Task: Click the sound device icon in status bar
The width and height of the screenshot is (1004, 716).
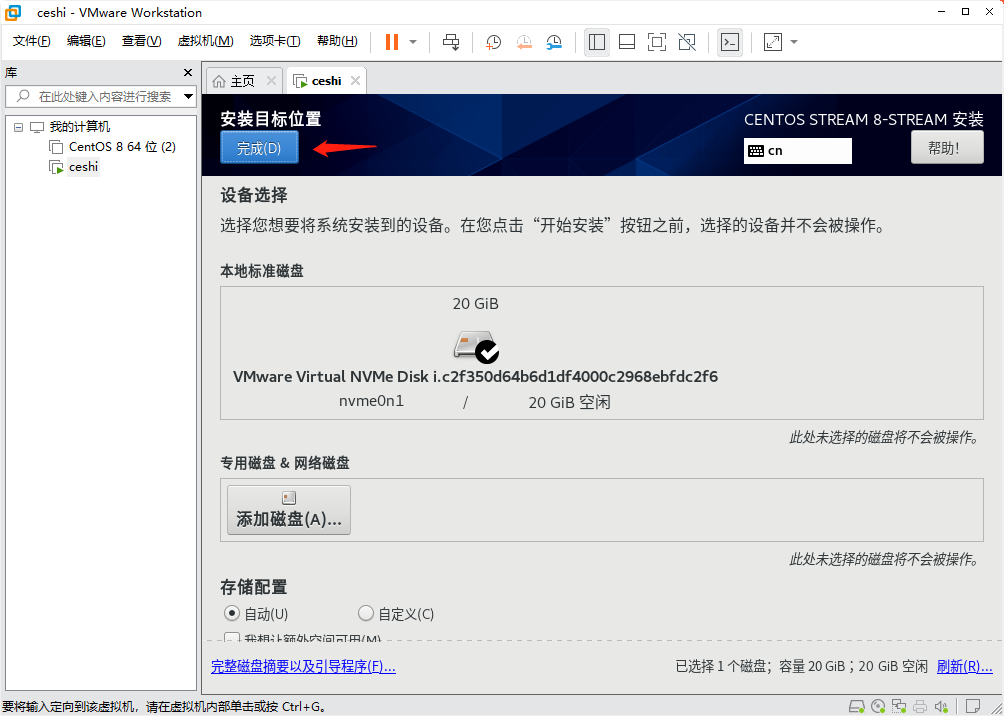Action: pos(942,706)
